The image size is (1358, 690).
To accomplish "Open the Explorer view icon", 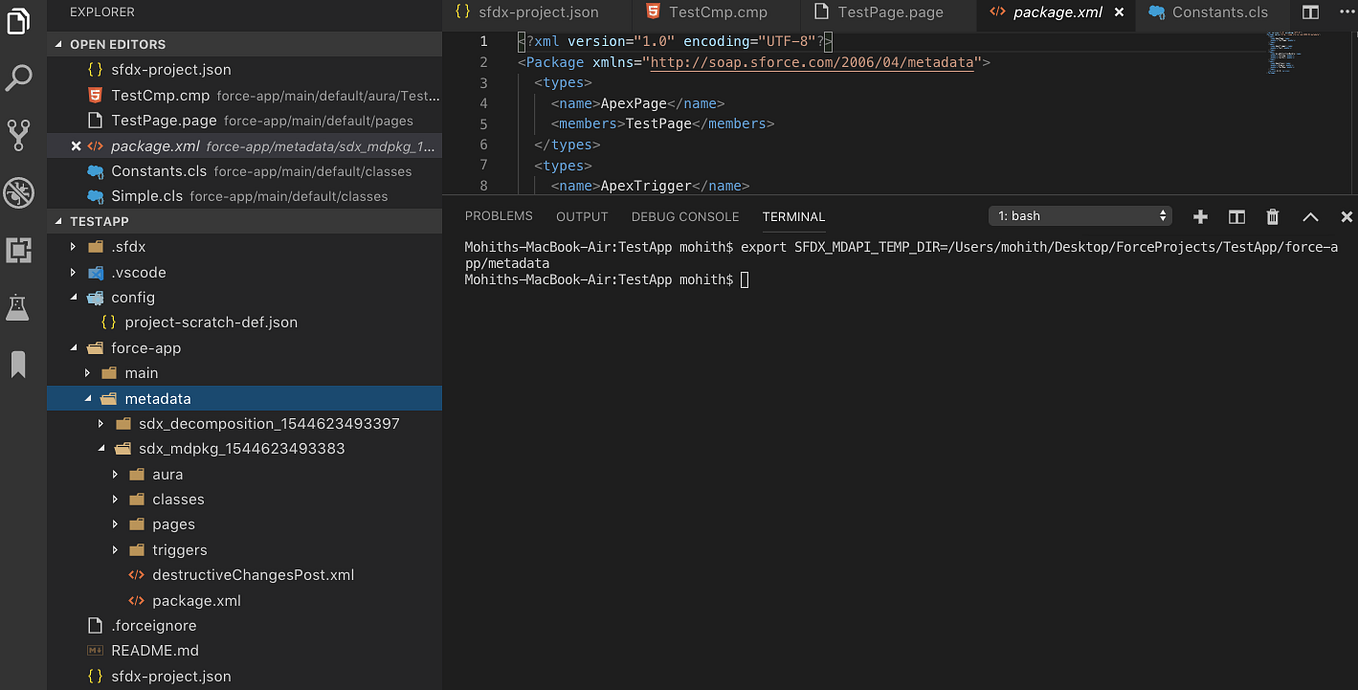I will point(18,22).
